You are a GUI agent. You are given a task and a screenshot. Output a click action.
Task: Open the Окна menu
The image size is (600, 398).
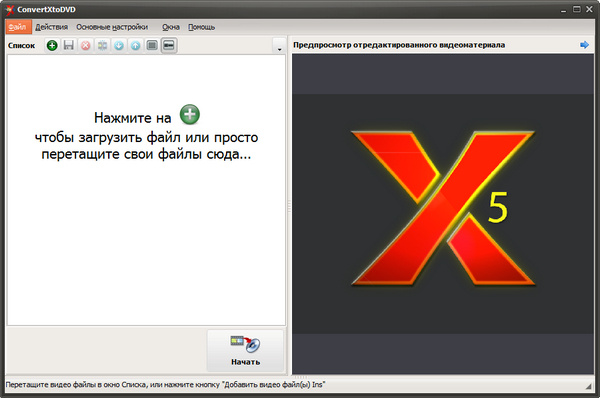point(171,27)
